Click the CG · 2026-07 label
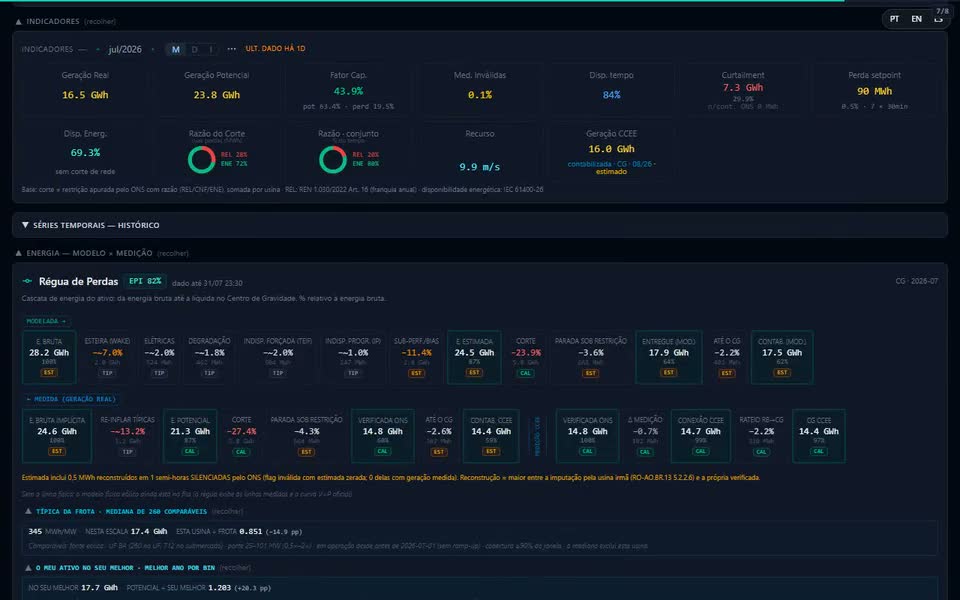Viewport: 960px width, 600px height. (x=917, y=281)
